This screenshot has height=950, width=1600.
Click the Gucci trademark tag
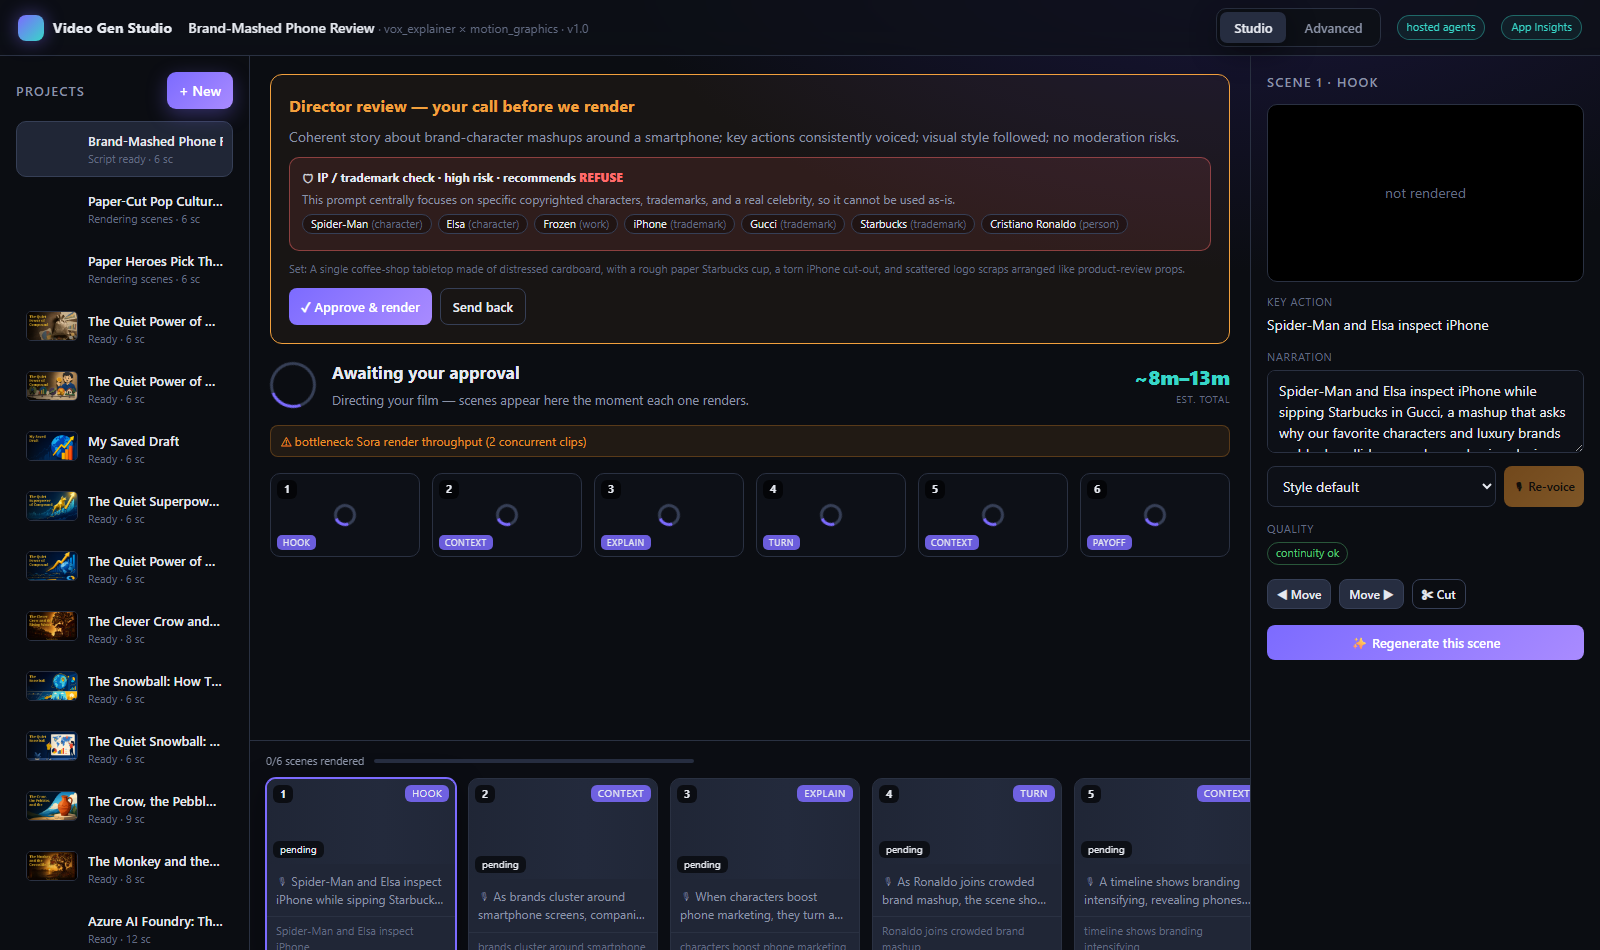point(793,224)
